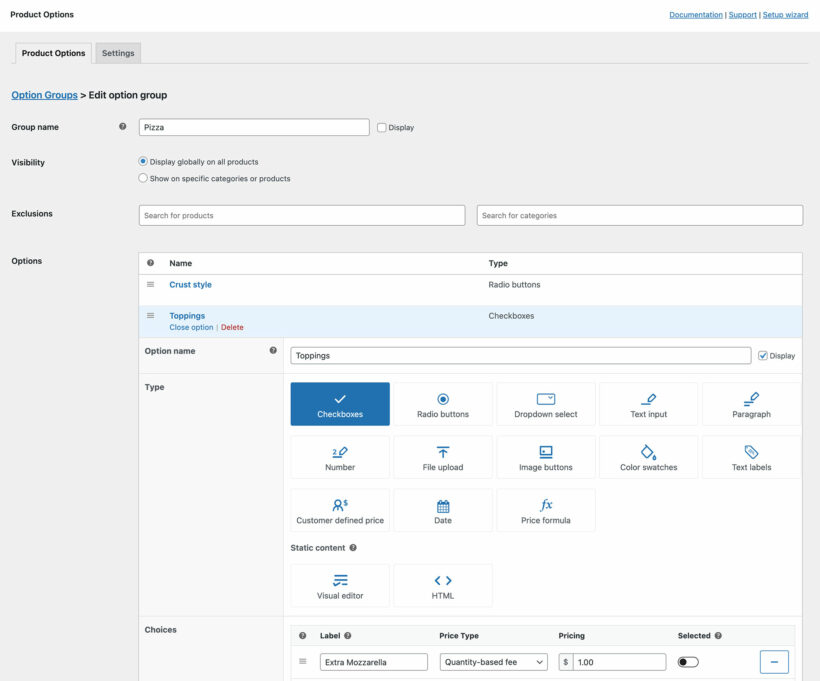Open the Visual editor static content
The image size is (820, 681).
coord(339,584)
